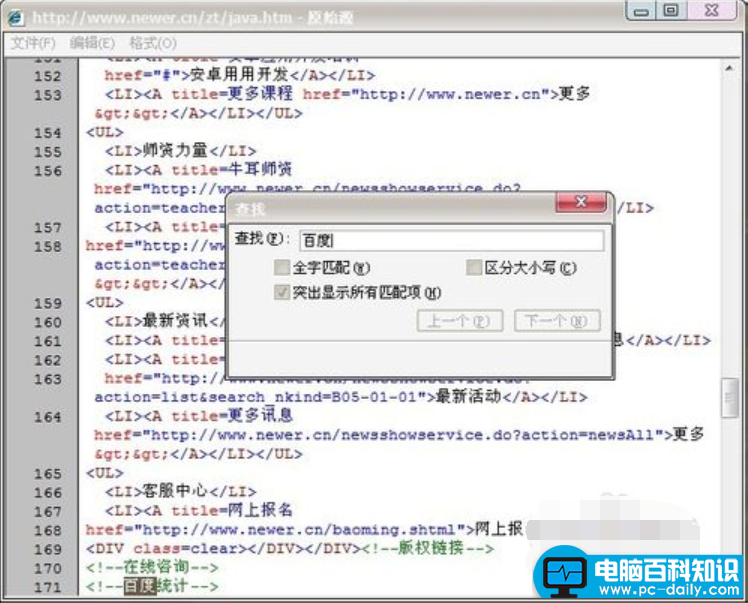Click the 安卓用用开发 text on line 152

click(239, 75)
